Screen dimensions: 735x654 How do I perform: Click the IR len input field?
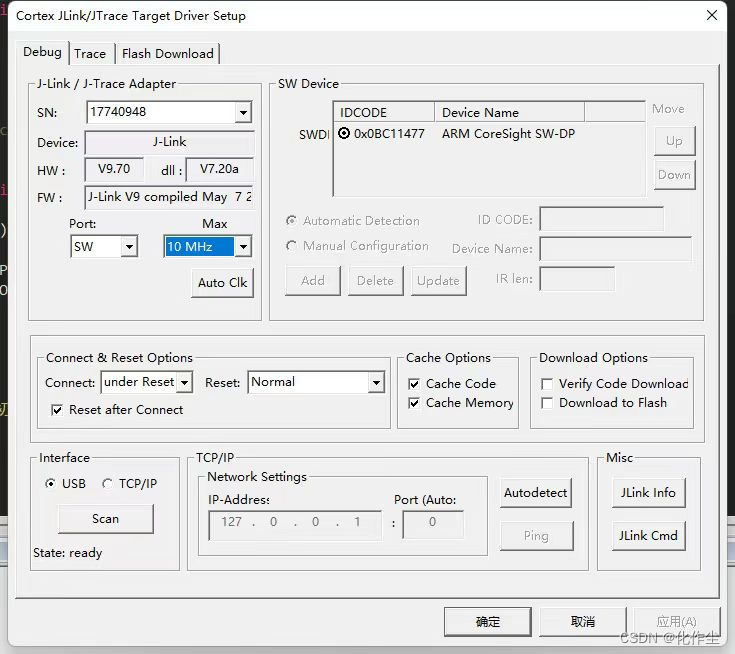tap(577, 279)
